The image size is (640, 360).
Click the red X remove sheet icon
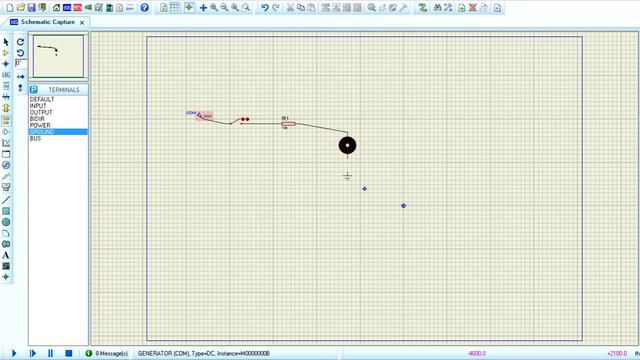tap(473, 7)
